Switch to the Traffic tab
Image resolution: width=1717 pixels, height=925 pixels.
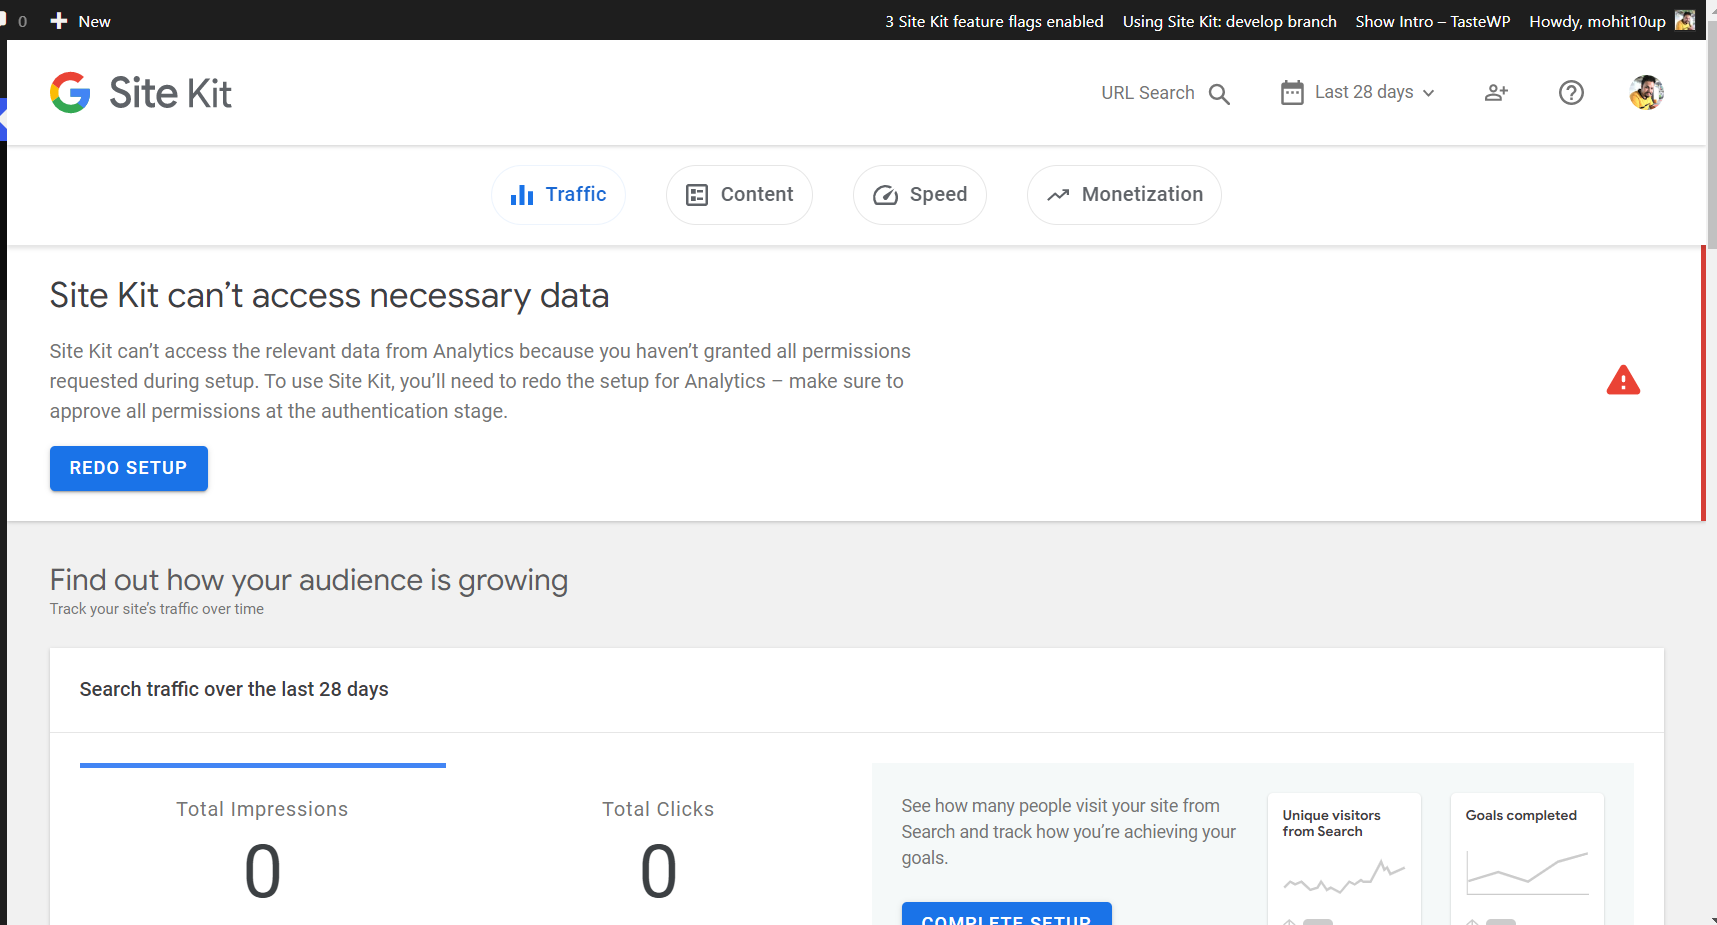pyautogui.click(x=558, y=195)
